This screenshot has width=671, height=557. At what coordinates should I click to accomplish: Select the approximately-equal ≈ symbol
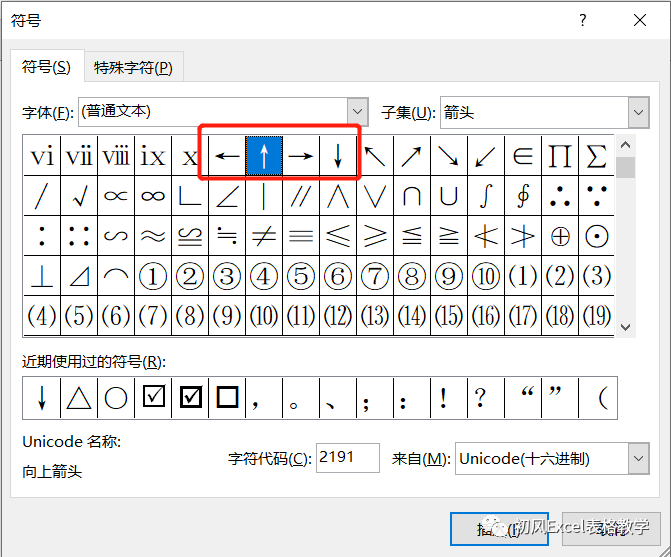click(153, 236)
